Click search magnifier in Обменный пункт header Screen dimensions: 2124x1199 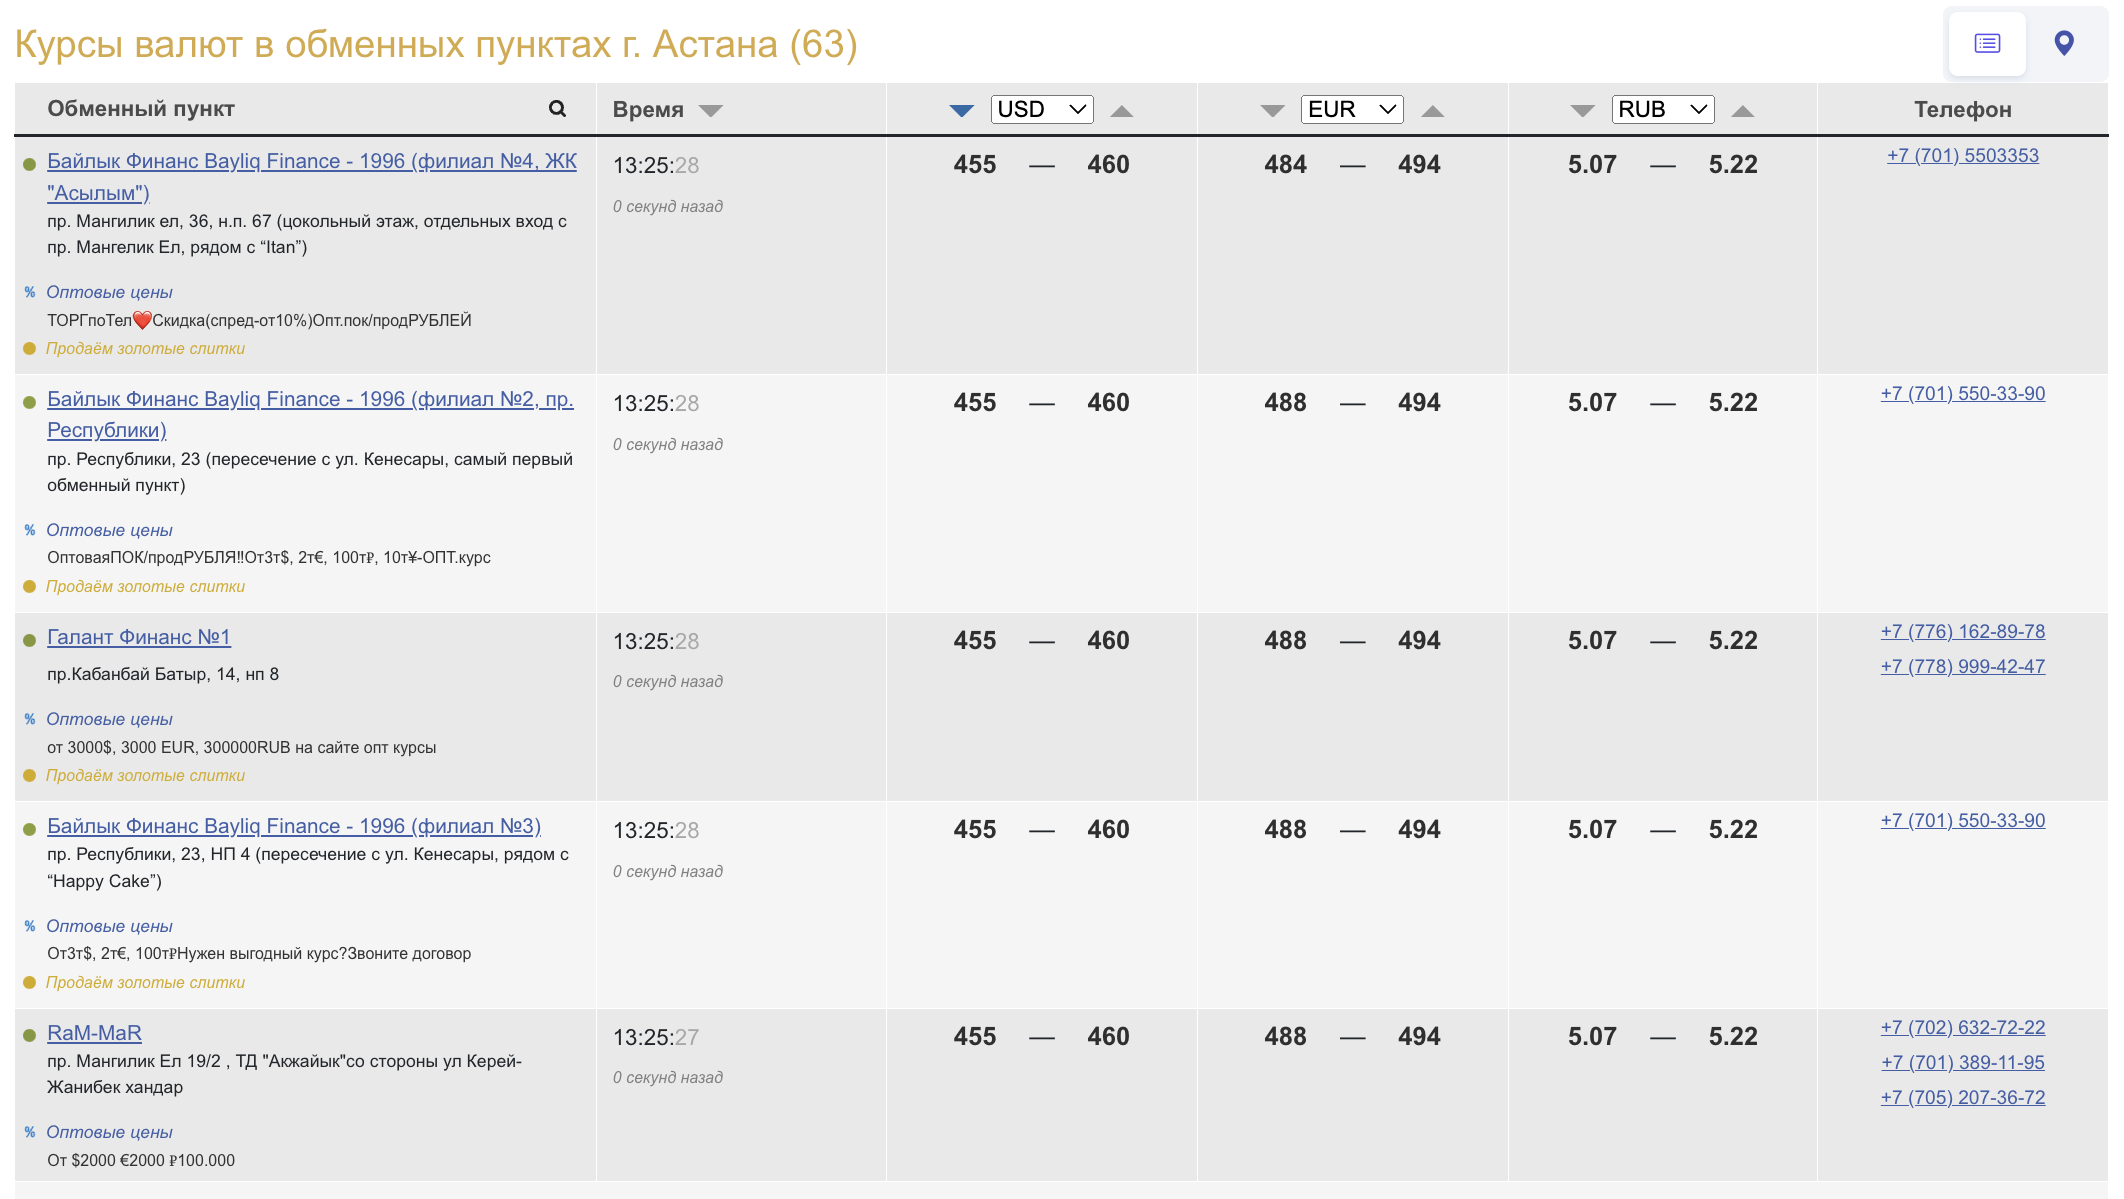[x=557, y=109]
